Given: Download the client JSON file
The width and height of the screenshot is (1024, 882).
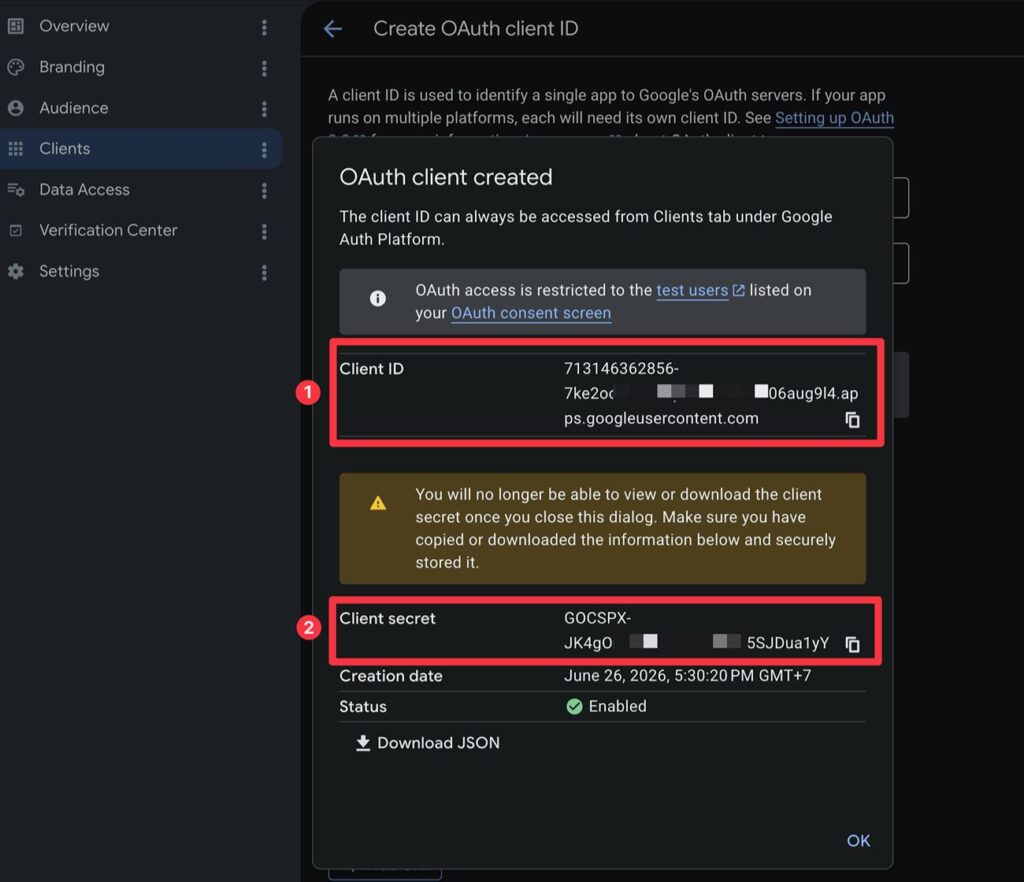Looking at the screenshot, I should (x=428, y=743).
